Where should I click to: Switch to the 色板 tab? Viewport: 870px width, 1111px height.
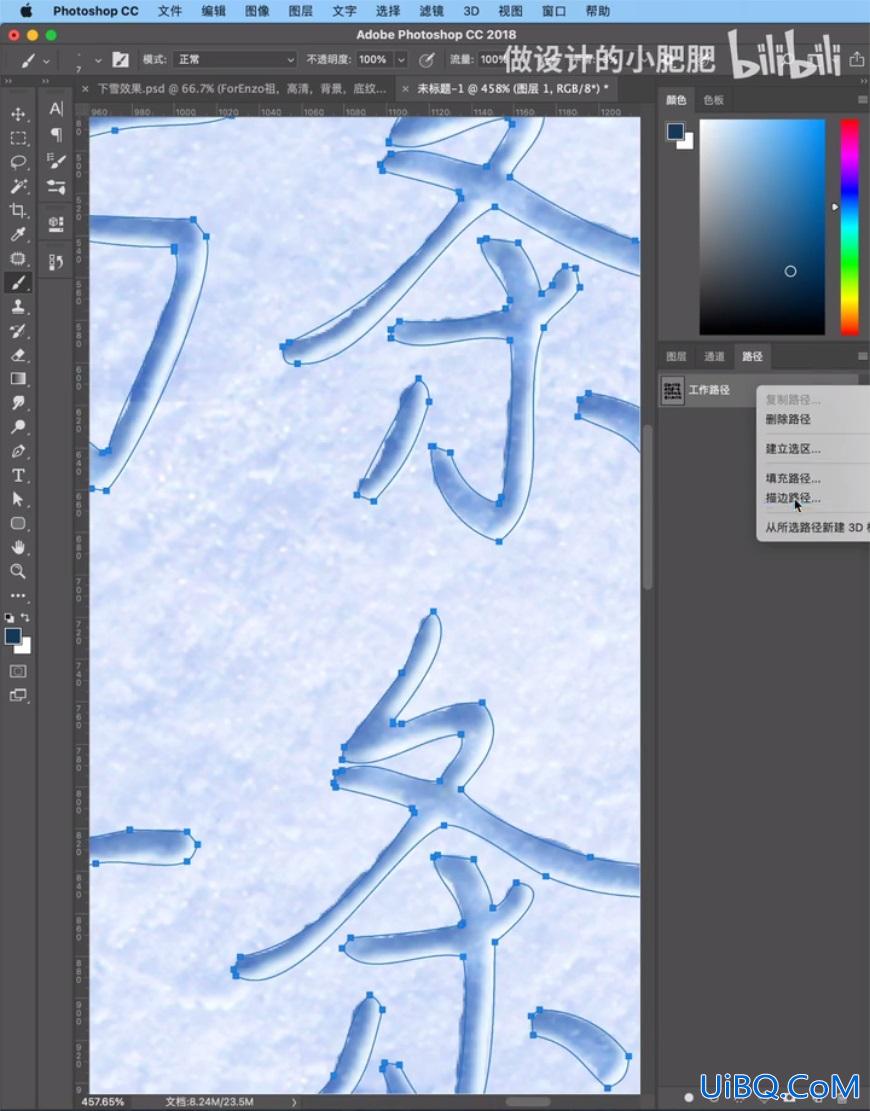(x=713, y=100)
